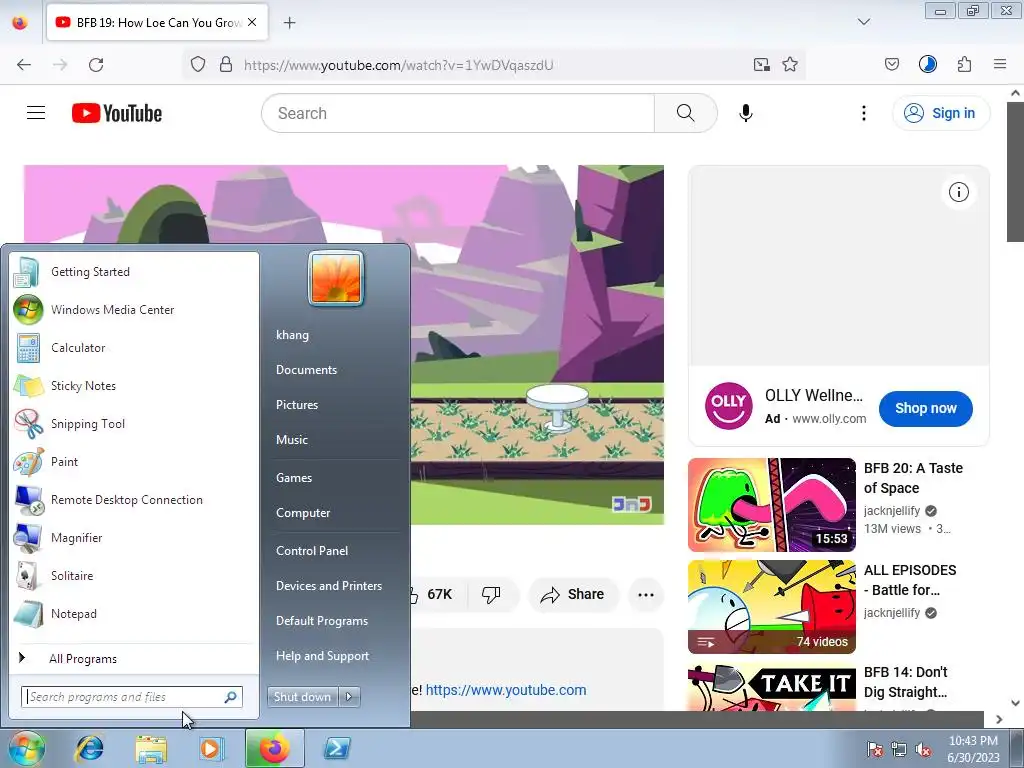
Task: Open tracking protection shield icon
Action: (198, 65)
